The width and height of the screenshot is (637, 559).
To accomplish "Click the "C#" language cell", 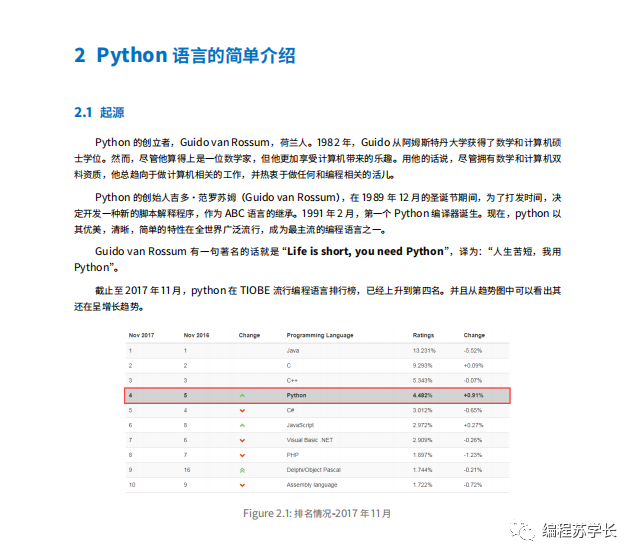I will (x=290, y=410).
